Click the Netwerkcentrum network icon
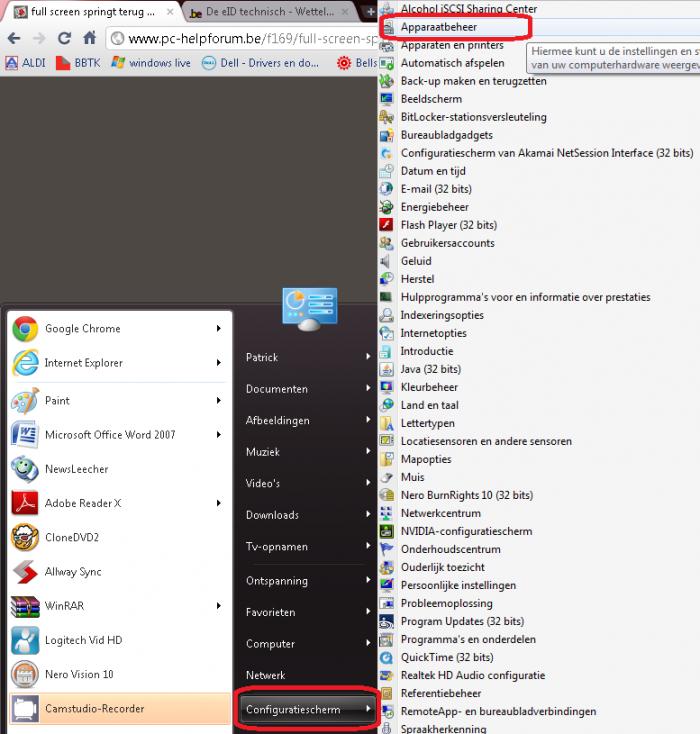The height and width of the screenshot is (734, 700). point(386,513)
